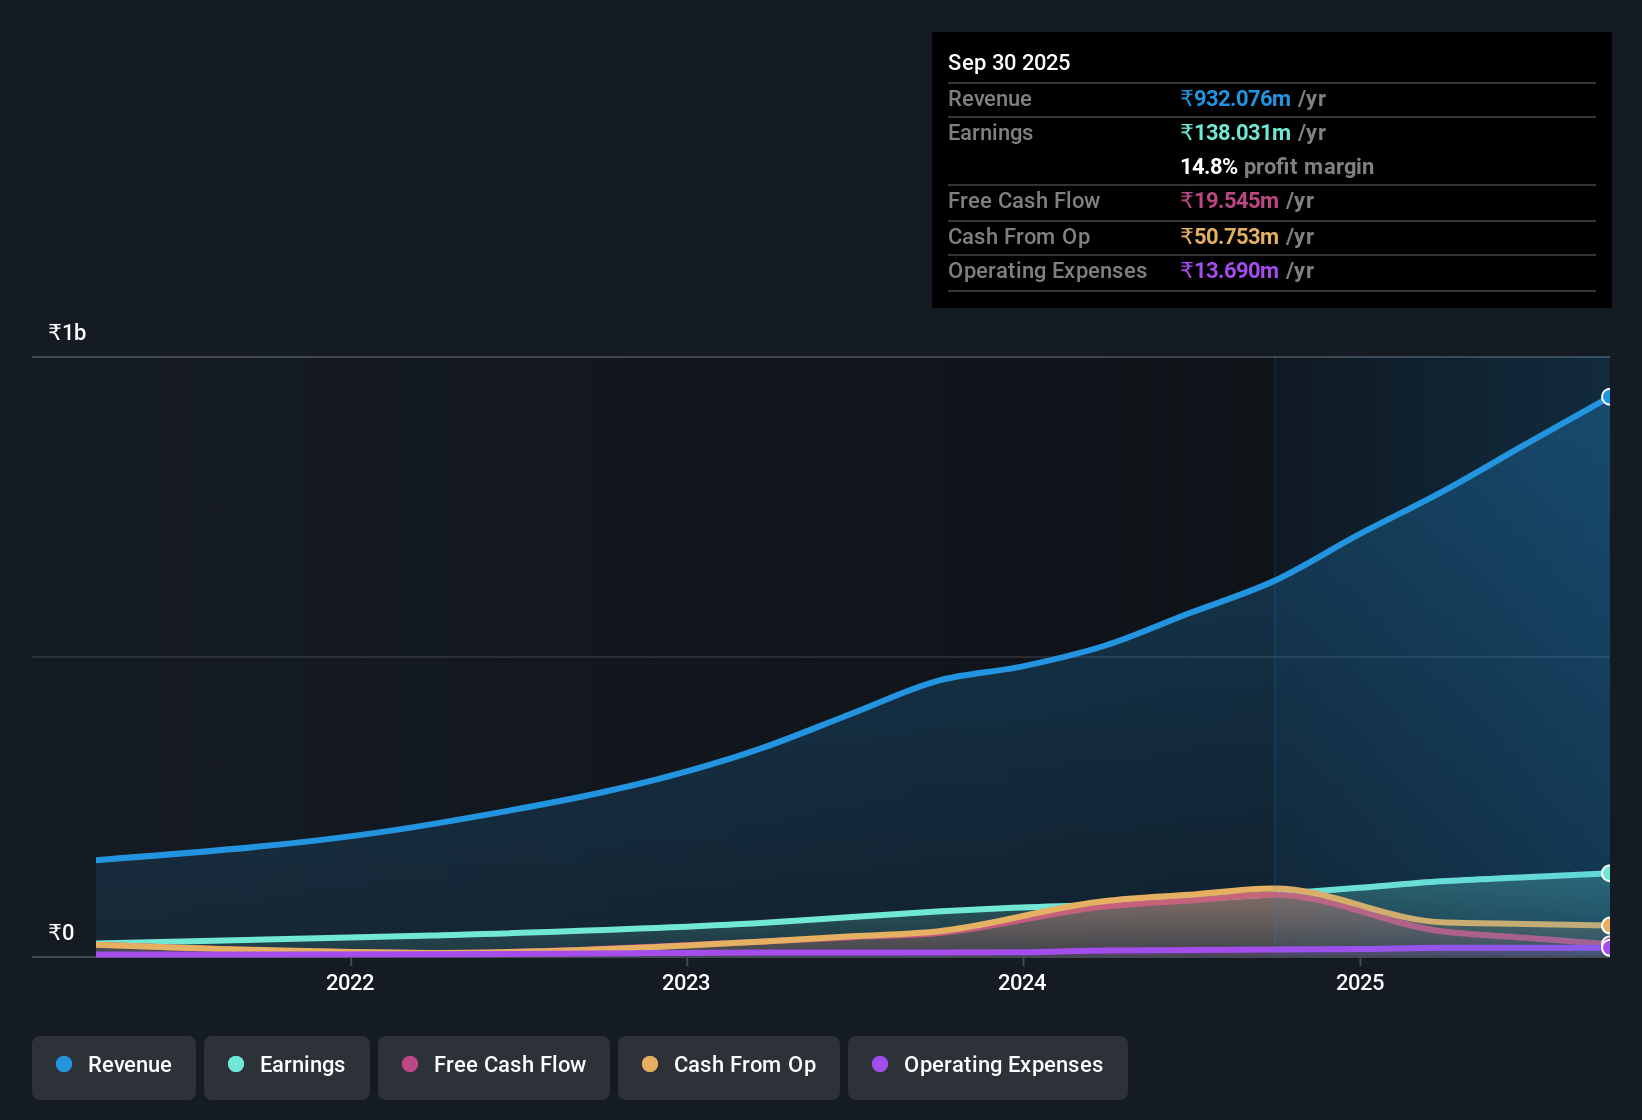Click the orange Cash From Op legend dot
Screen dimensions: 1642x1120
point(650,1065)
